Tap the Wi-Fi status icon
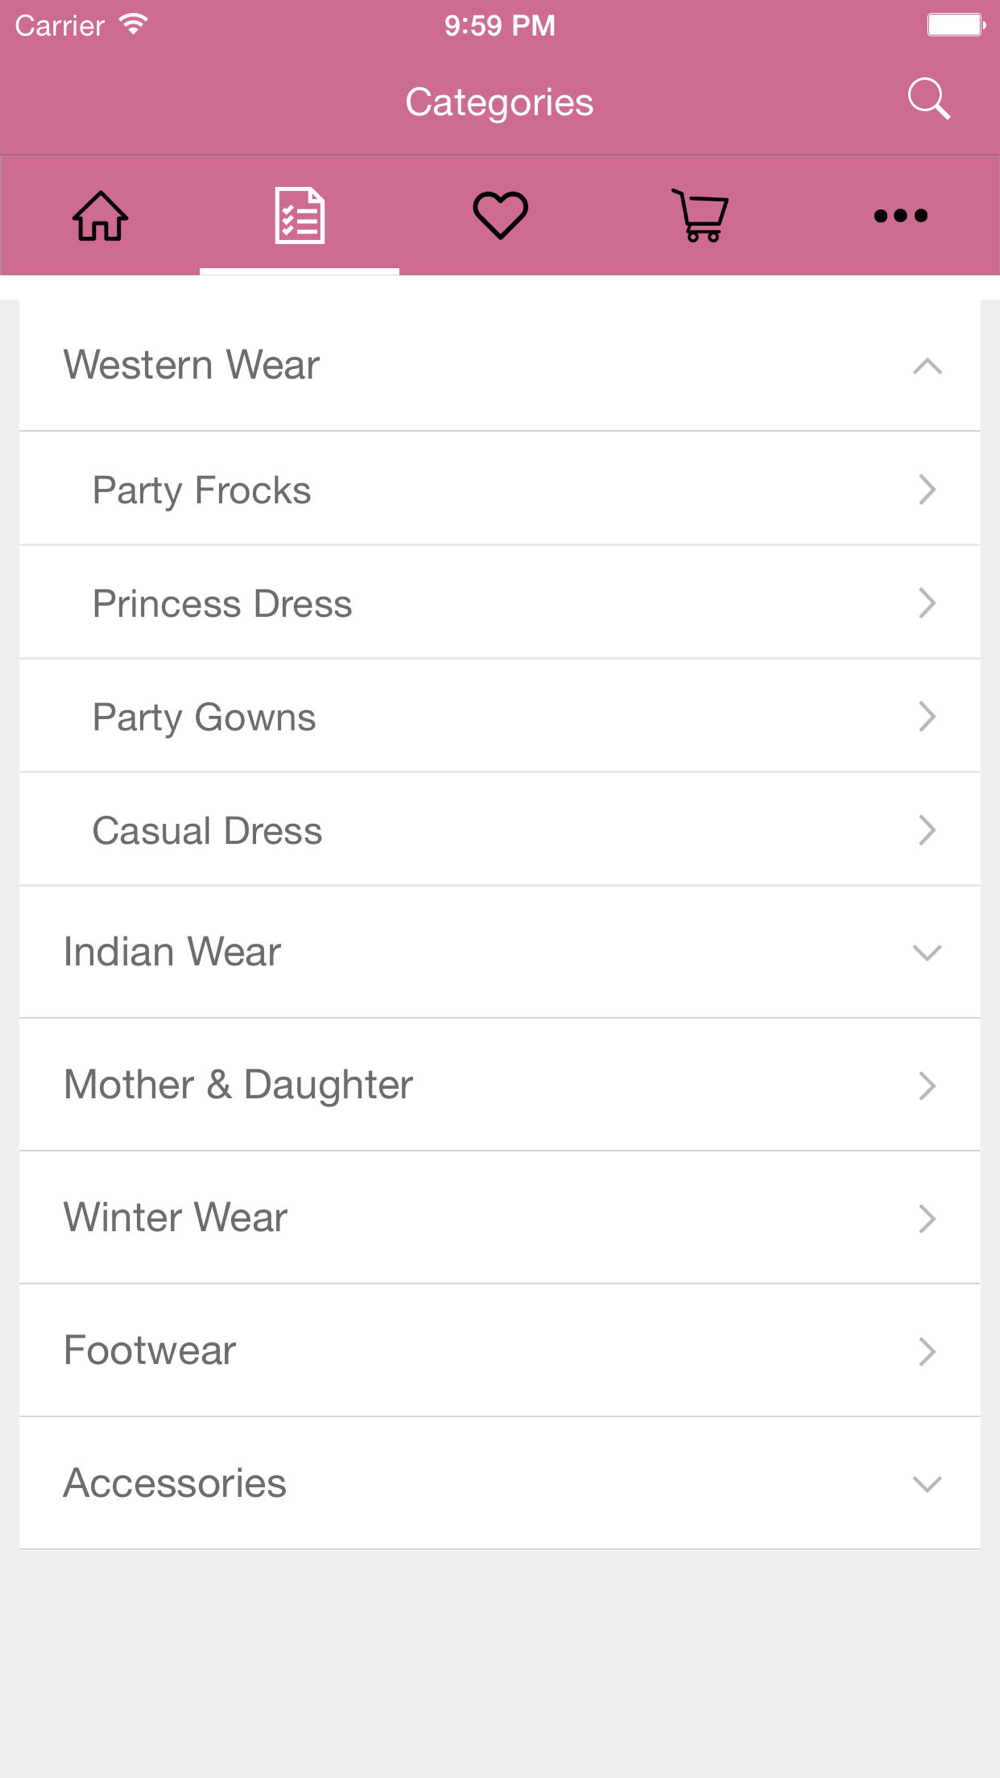The image size is (1000, 1778). point(133,24)
